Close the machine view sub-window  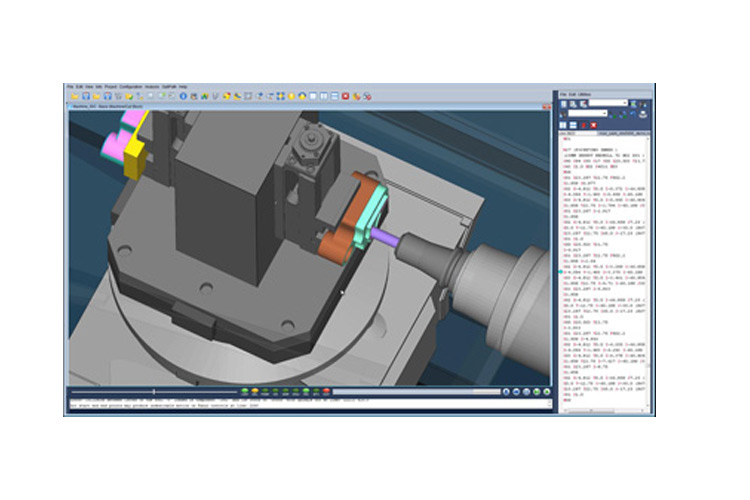[549, 107]
